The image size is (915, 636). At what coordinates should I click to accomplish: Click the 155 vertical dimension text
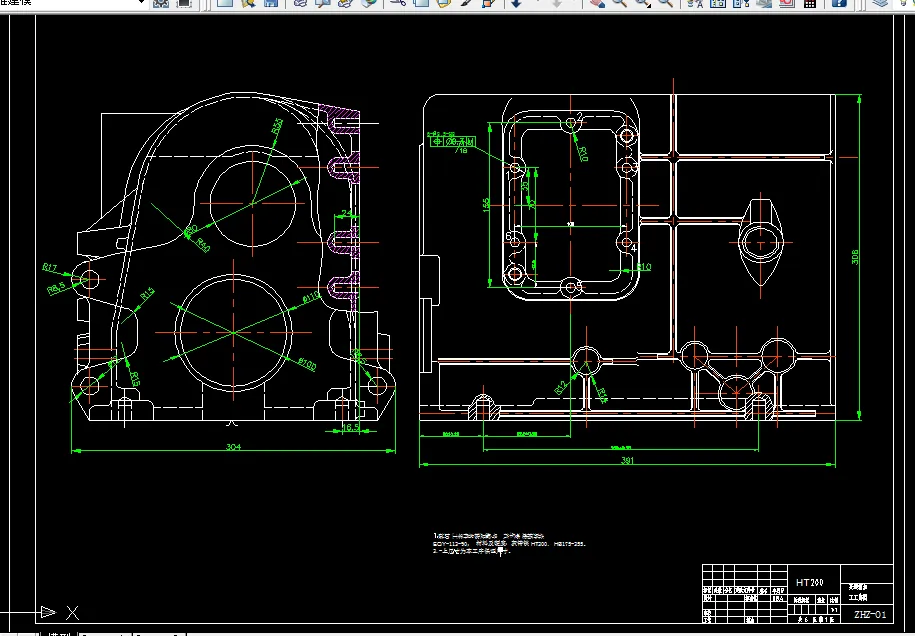(486, 205)
